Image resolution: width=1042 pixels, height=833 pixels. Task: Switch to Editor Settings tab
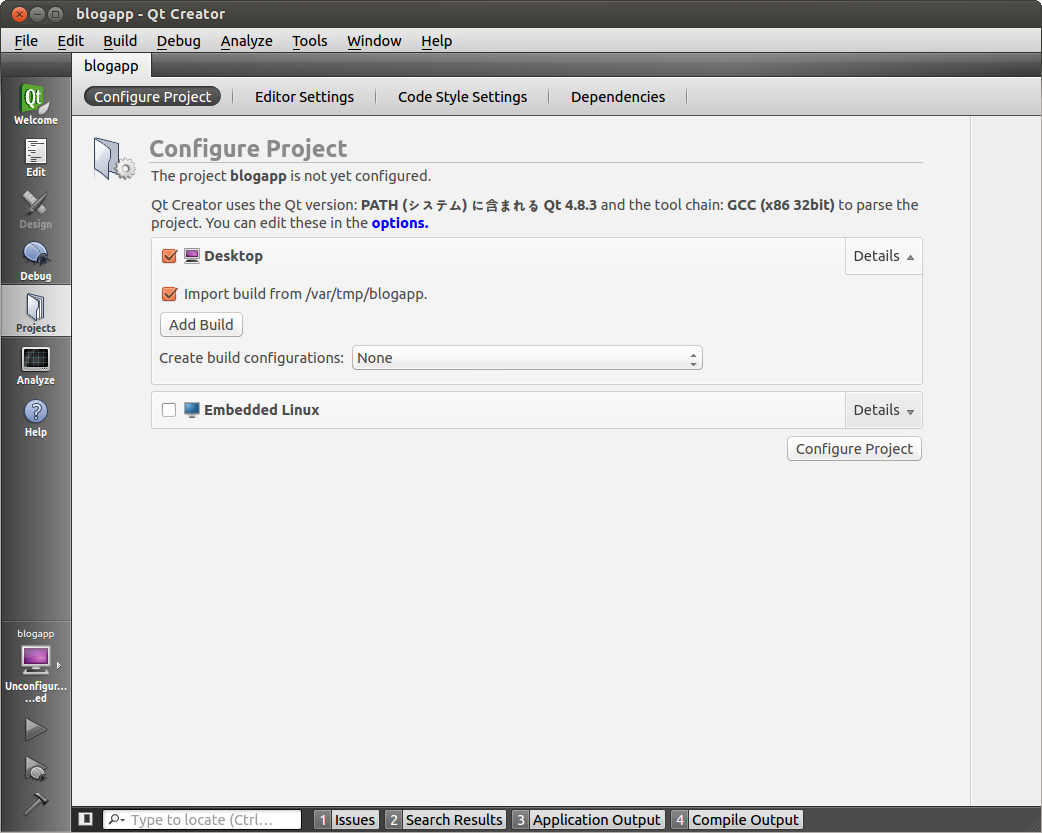[304, 96]
